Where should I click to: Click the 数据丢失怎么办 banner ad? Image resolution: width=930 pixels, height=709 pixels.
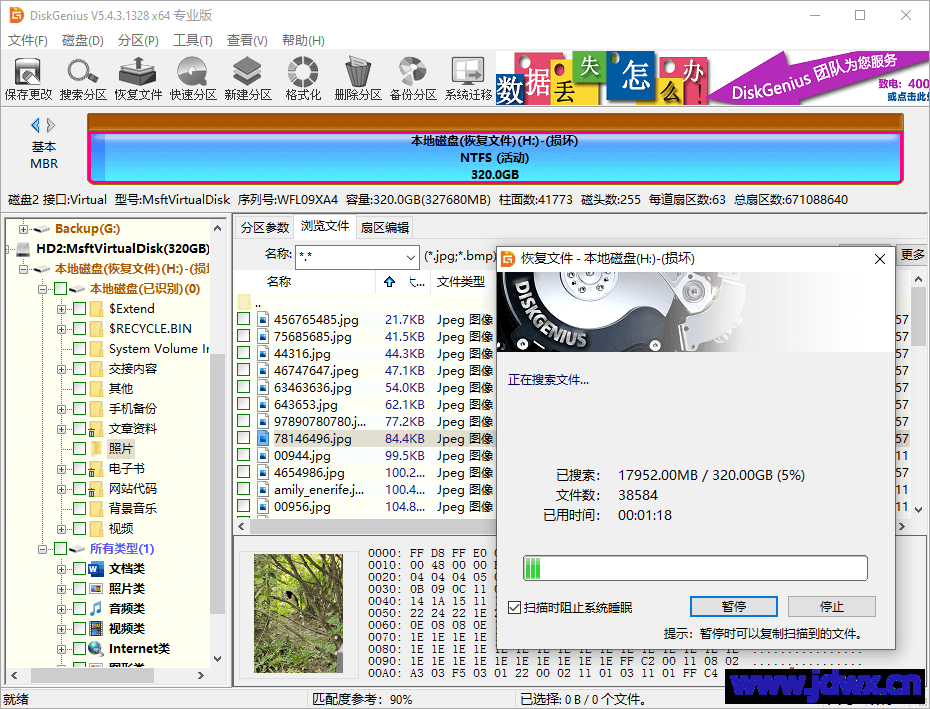point(601,78)
